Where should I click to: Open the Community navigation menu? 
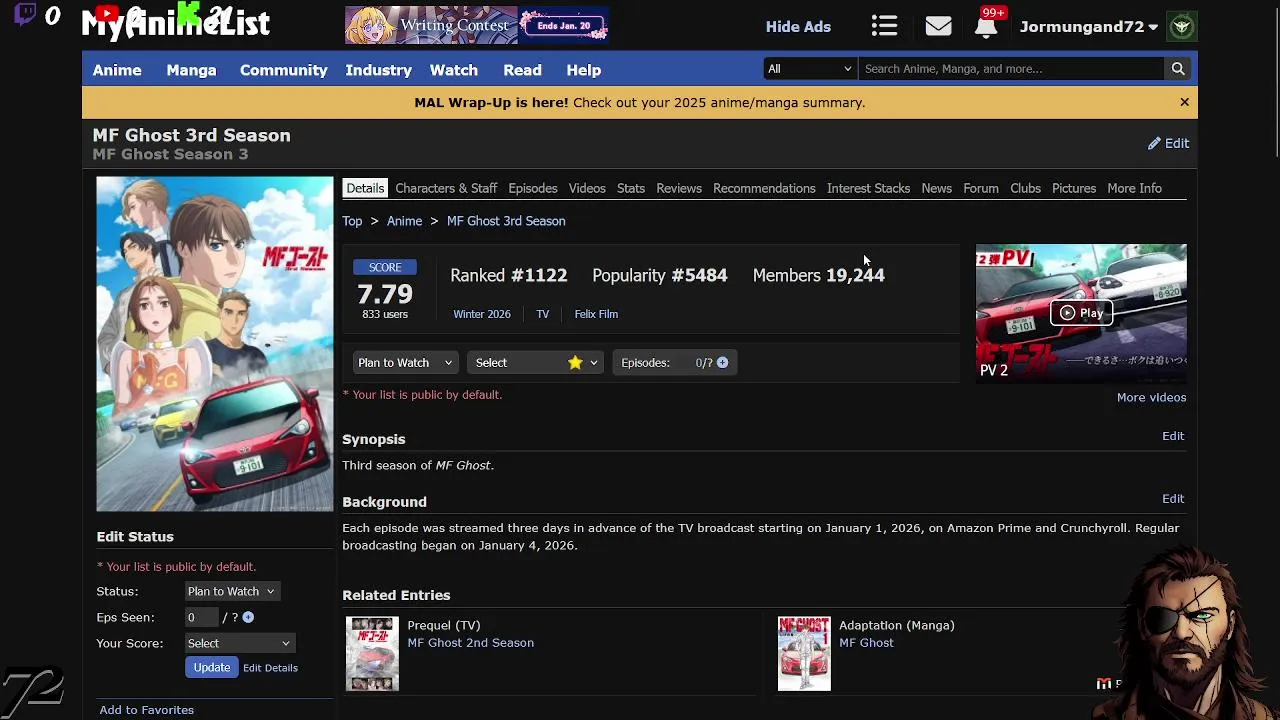[x=283, y=70]
